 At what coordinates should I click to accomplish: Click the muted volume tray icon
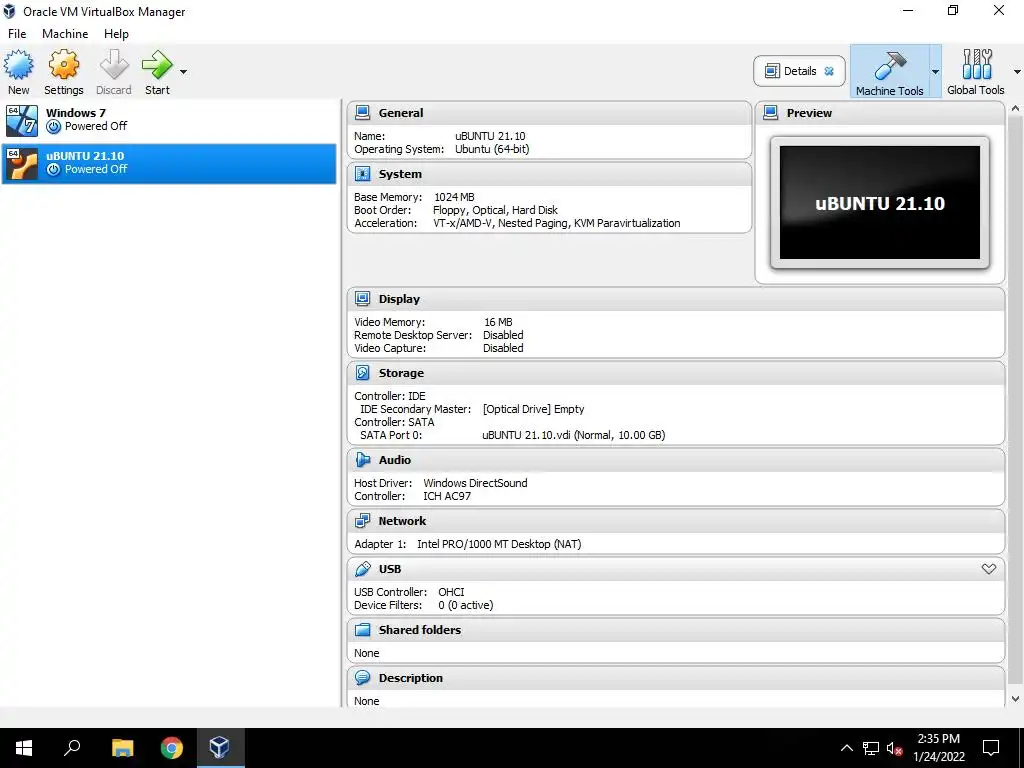pos(894,748)
